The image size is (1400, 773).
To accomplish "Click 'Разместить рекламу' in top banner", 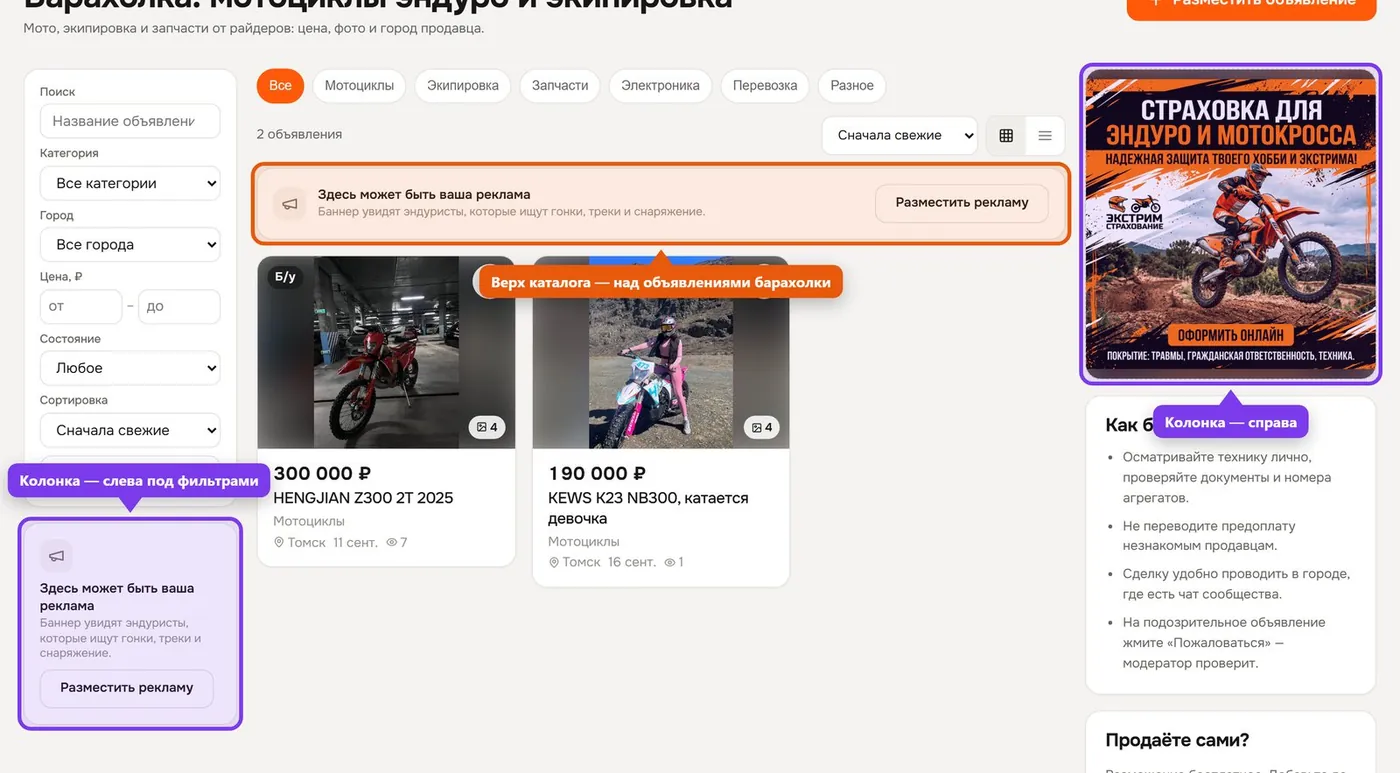I will [962, 203].
